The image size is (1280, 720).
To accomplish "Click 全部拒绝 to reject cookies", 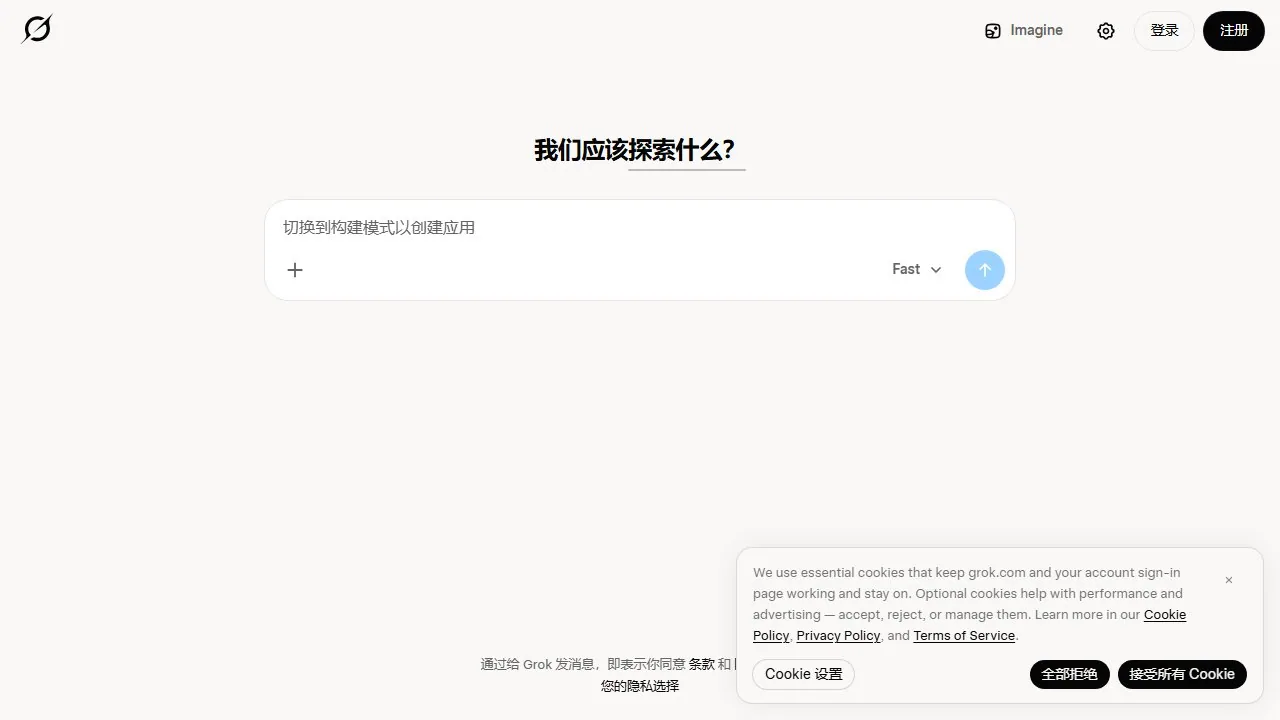I will (x=1070, y=674).
